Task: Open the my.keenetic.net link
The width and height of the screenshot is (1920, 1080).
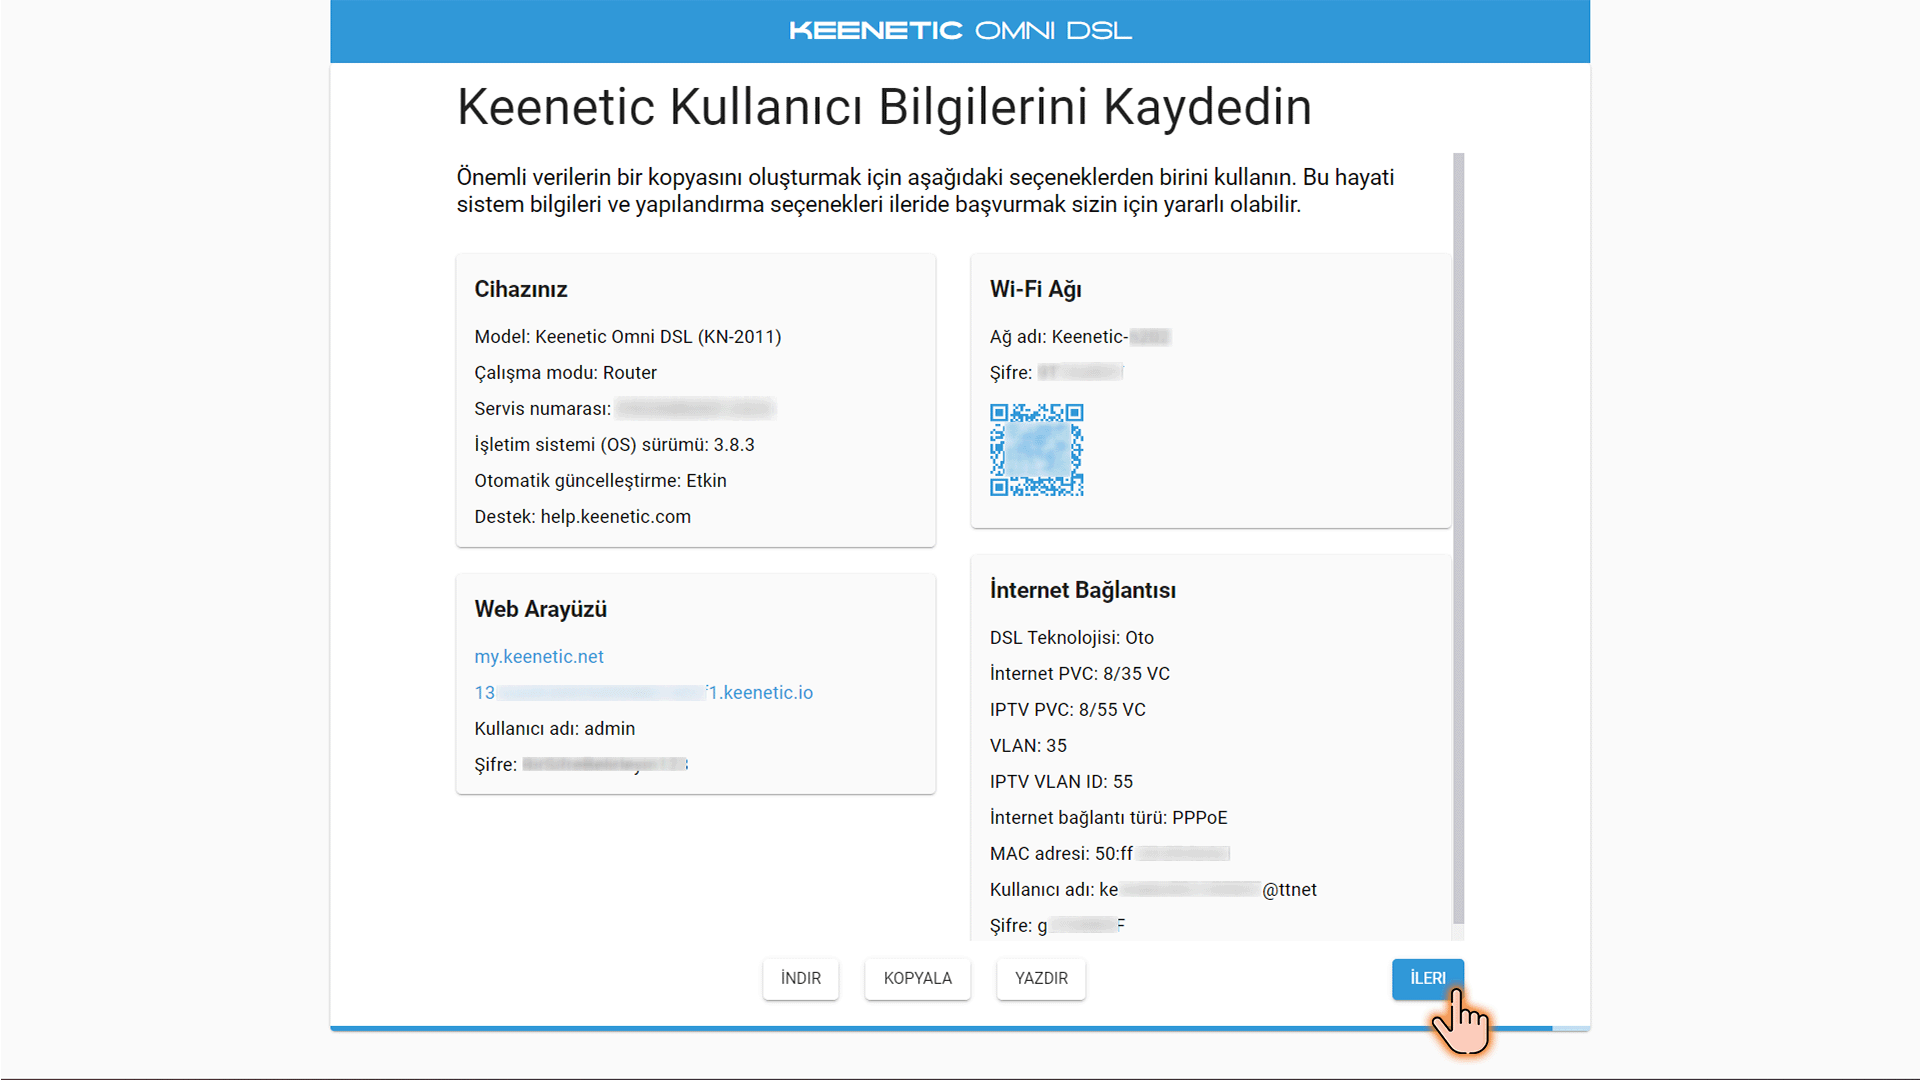Action: (539, 657)
